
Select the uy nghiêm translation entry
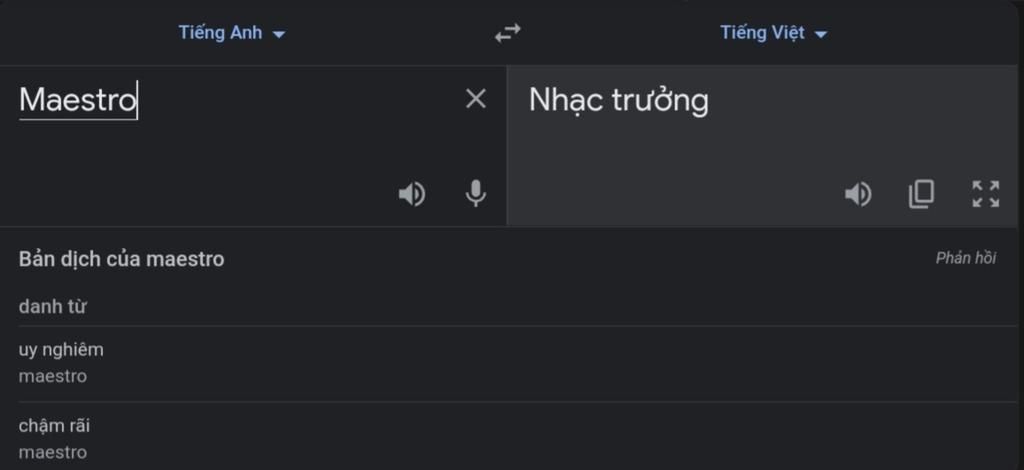point(61,350)
